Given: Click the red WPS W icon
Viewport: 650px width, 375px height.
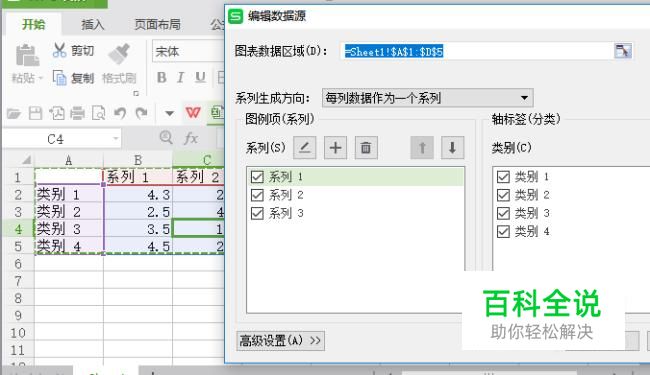Looking at the screenshot, I should coord(193,113).
